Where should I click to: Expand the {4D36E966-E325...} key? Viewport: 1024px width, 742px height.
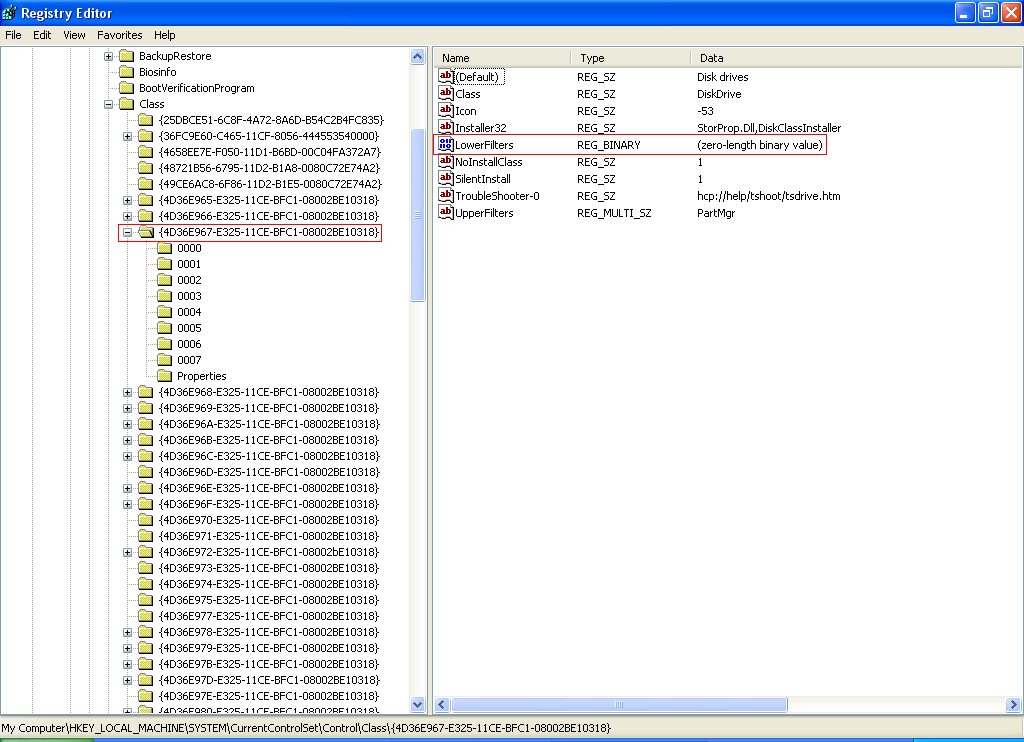click(x=127, y=216)
